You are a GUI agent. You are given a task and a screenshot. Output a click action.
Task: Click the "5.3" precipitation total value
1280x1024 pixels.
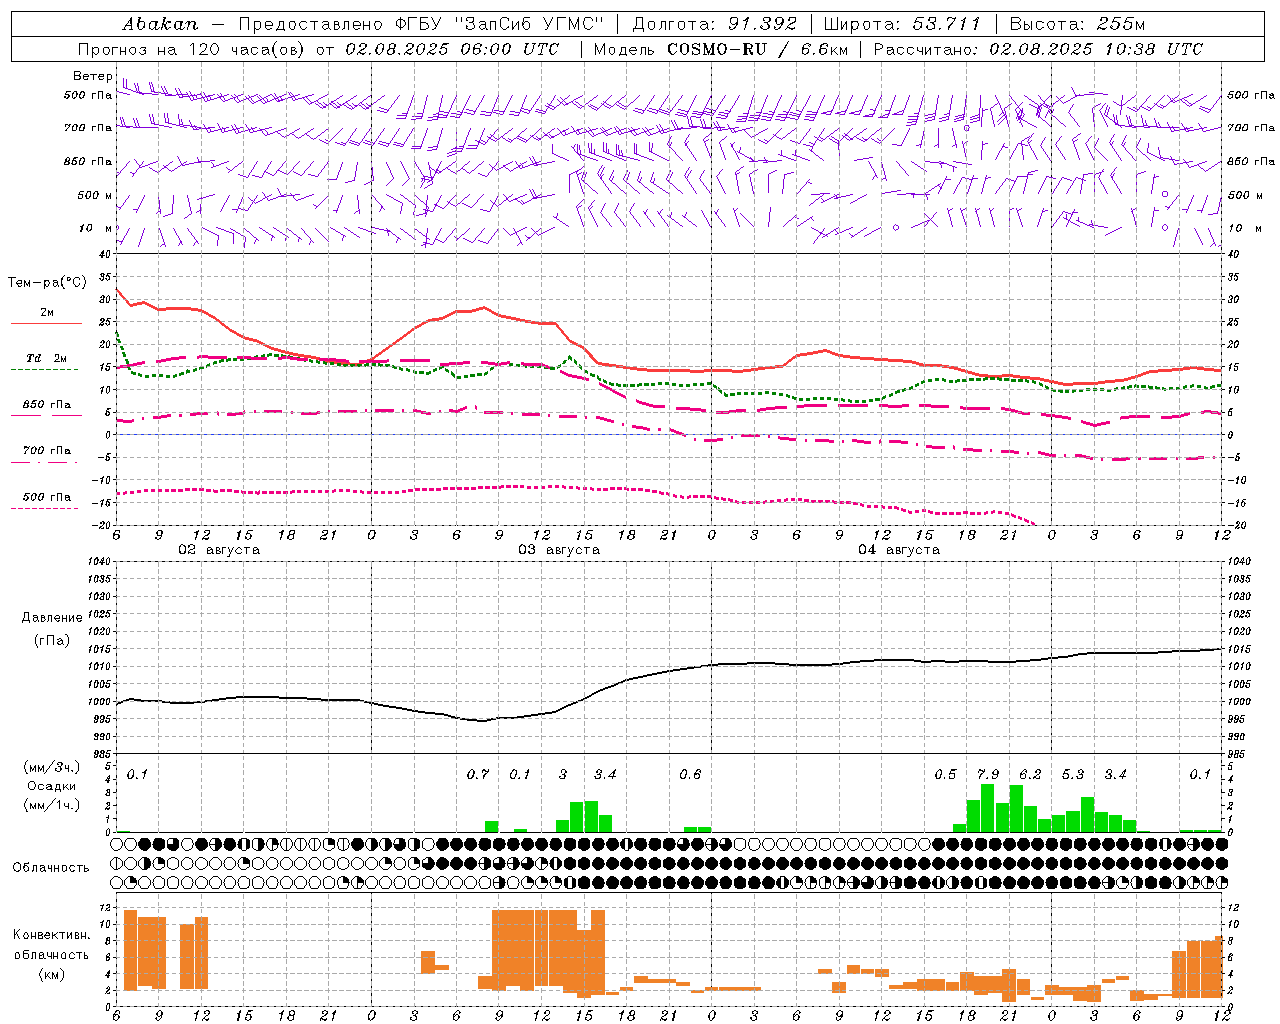(1073, 775)
